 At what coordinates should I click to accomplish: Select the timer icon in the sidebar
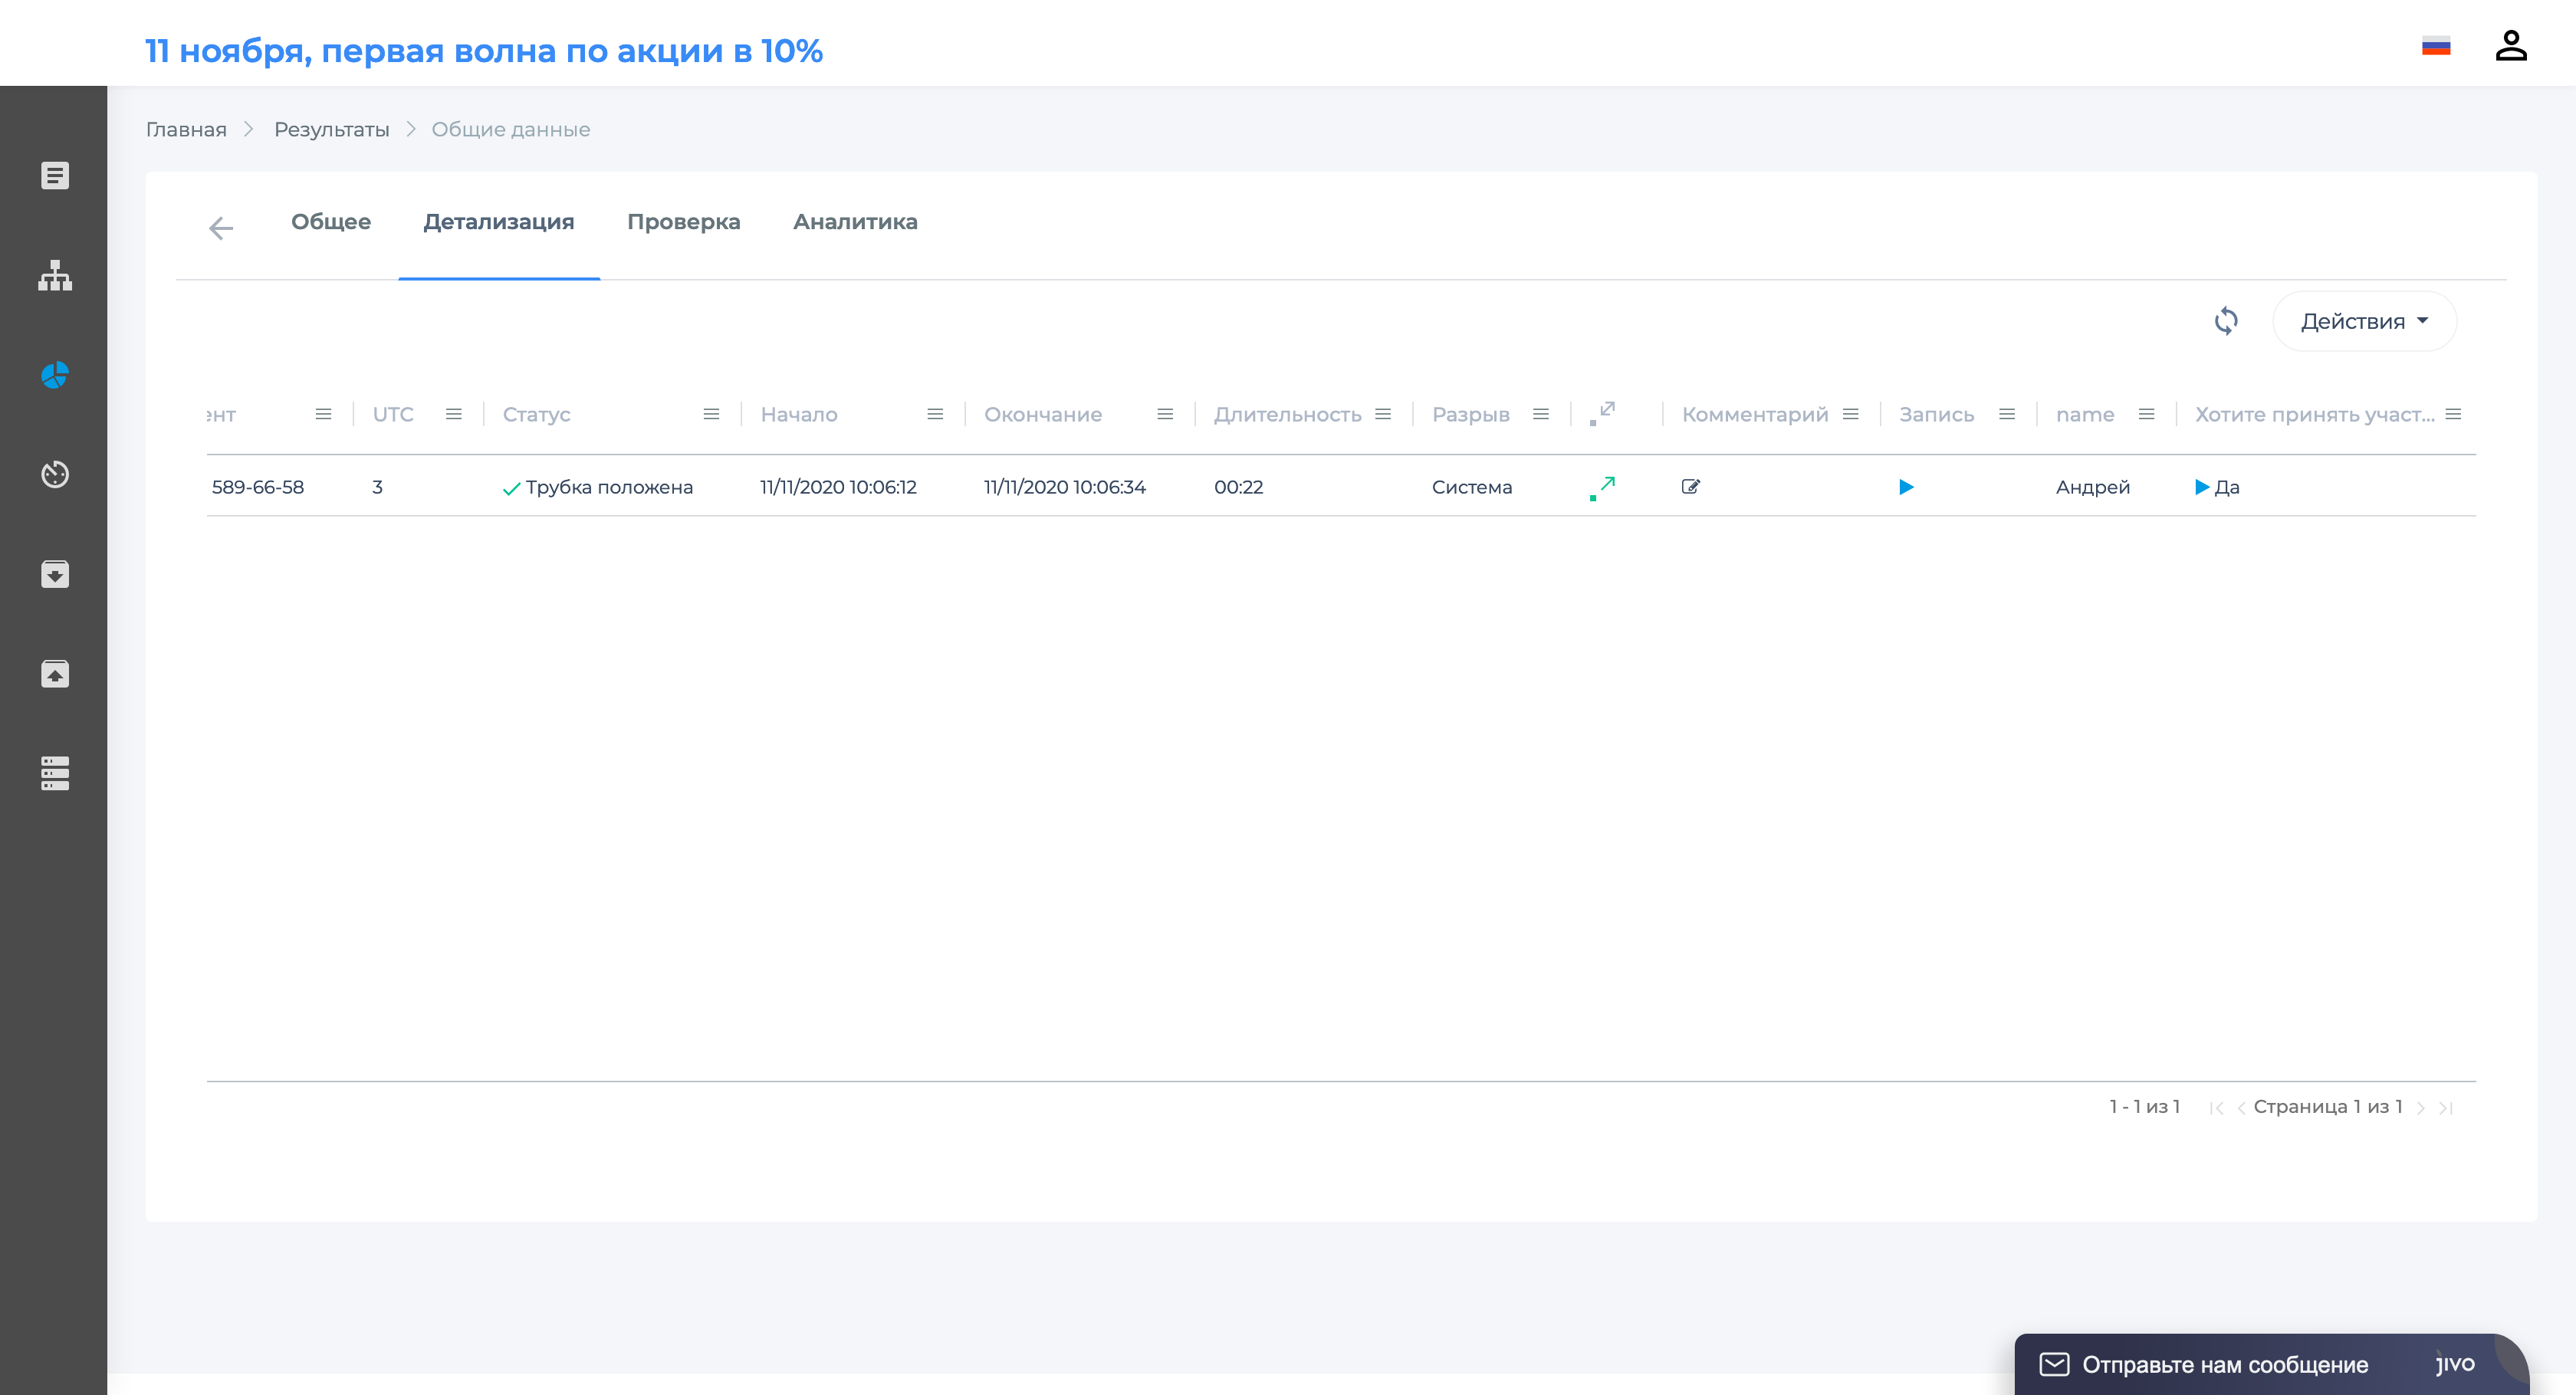tap(55, 475)
